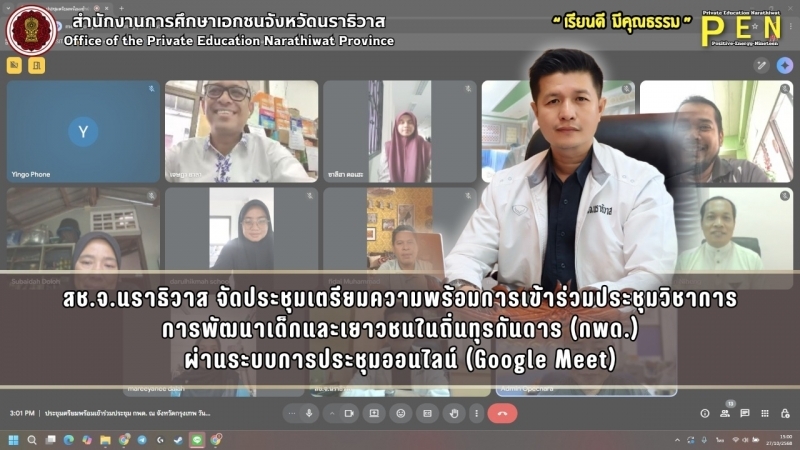
Task: Switch to LINE app on taskbar
Action: [x=197, y=440]
